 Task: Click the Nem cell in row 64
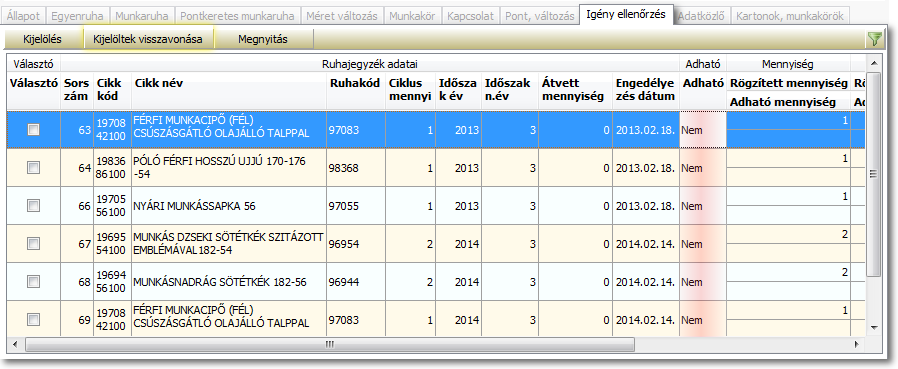click(x=703, y=168)
